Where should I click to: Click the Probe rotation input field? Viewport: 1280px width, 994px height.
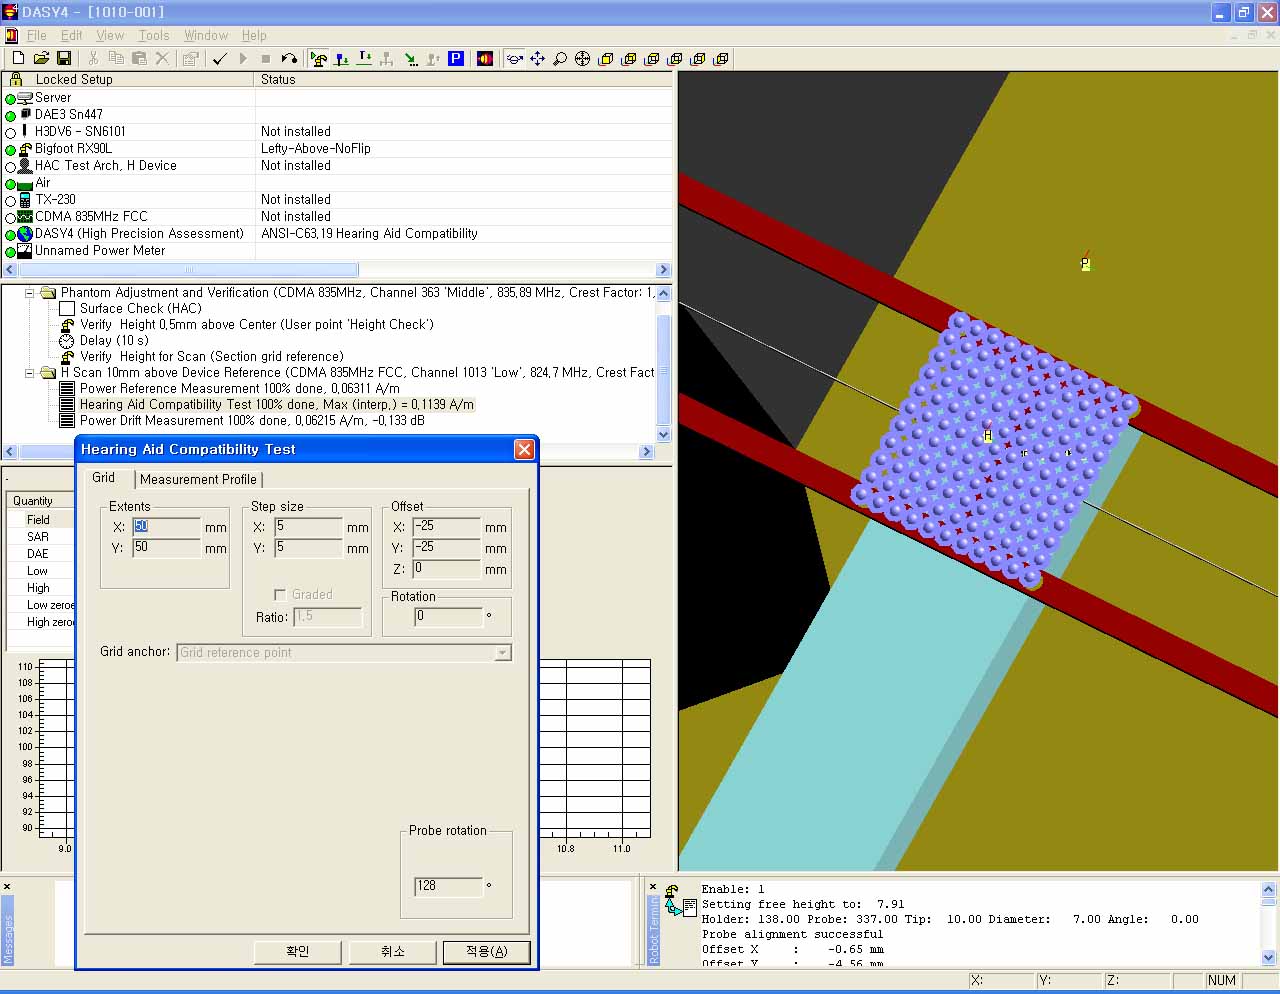pos(448,886)
